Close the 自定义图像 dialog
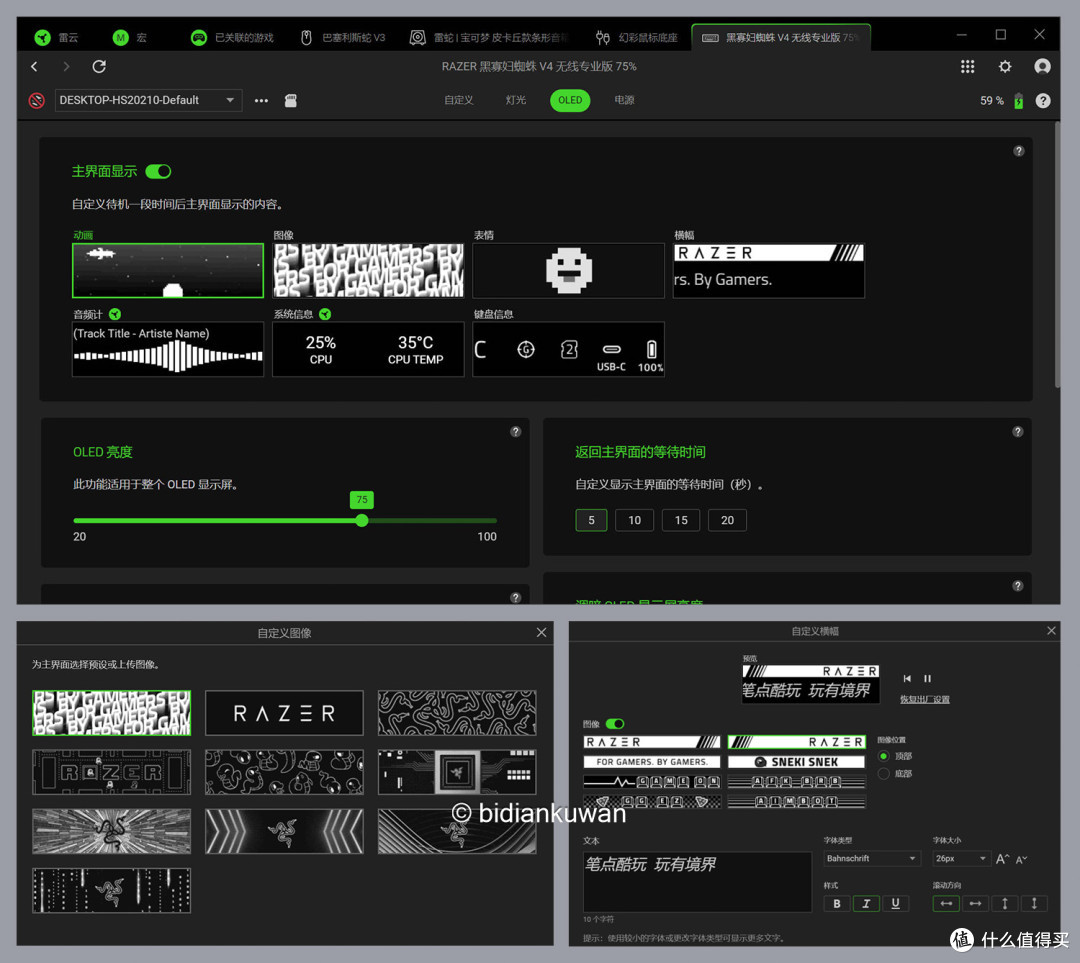Image resolution: width=1080 pixels, height=963 pixels. 541,632
